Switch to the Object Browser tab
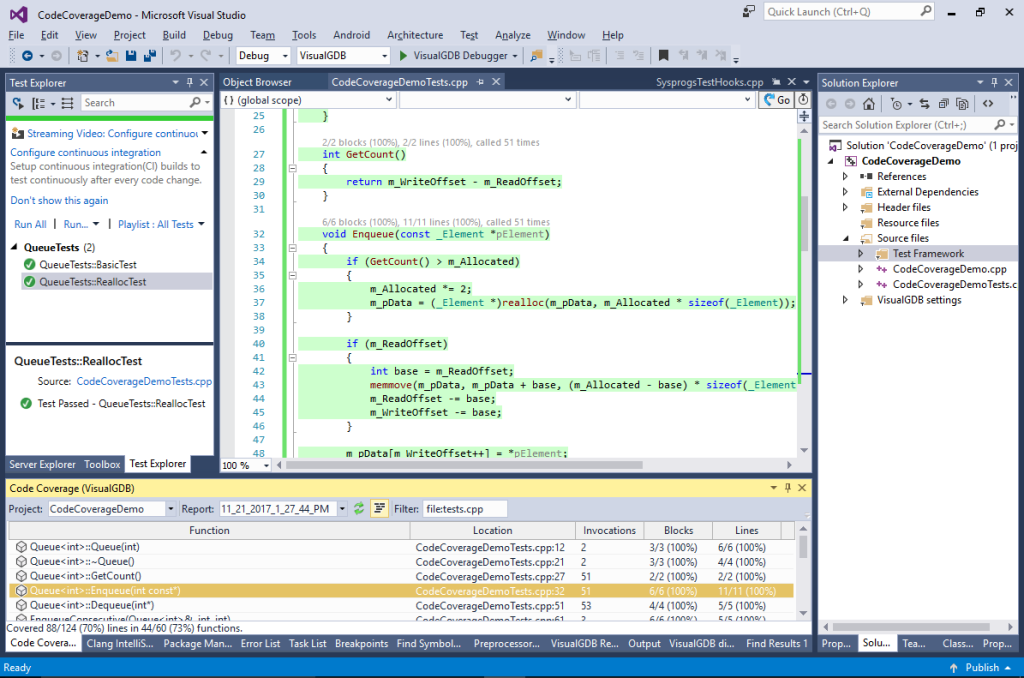This screenshot has height=678, width=1024. coord(257,82)
